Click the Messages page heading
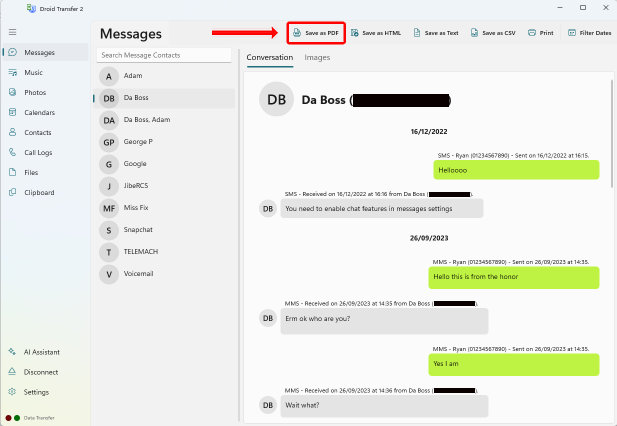Viewport: 617px width, 426px height. pos(131,34)
